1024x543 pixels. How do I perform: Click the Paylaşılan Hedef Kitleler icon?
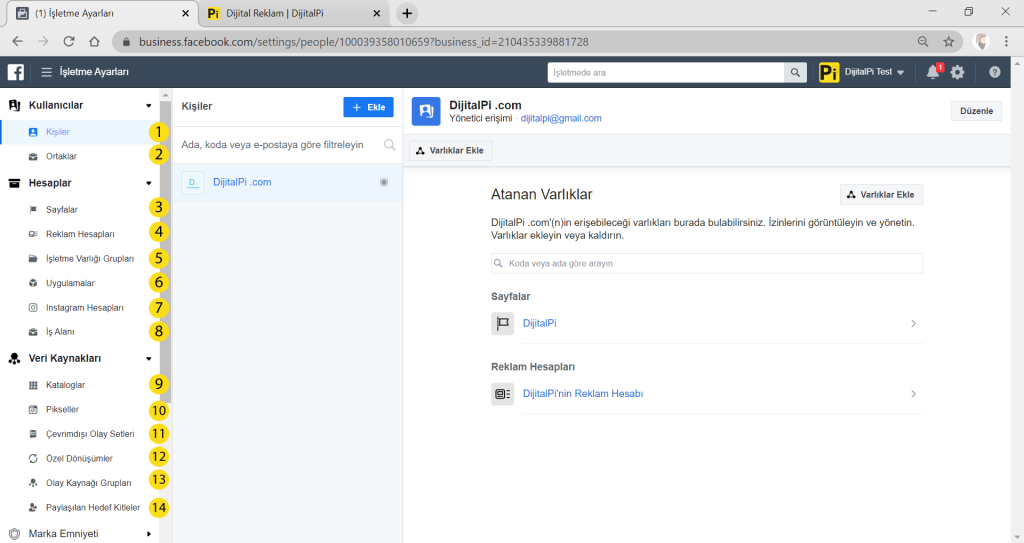tap(33, 508)
